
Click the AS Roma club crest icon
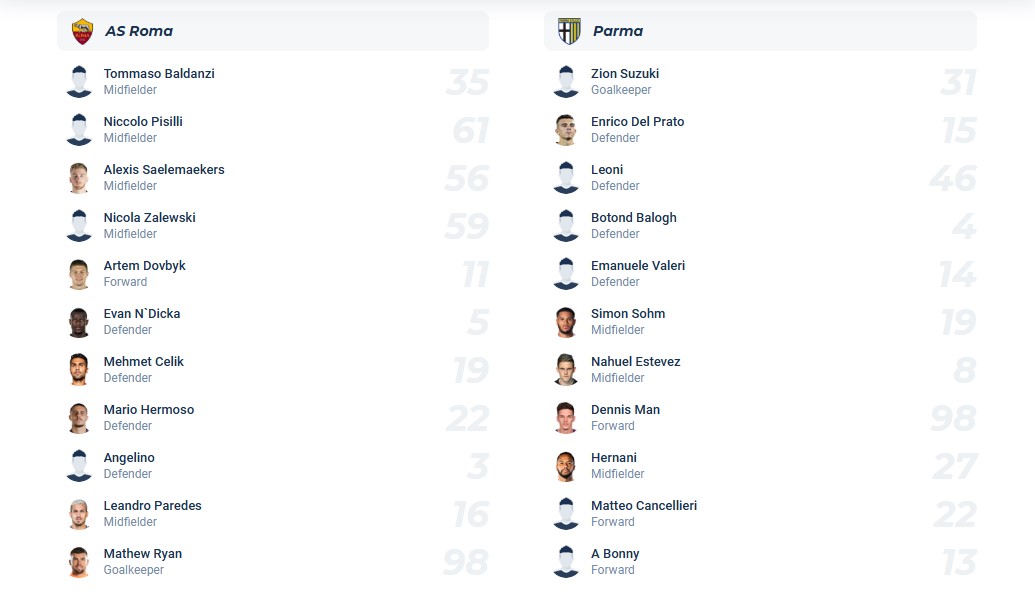tap(82, 31)
